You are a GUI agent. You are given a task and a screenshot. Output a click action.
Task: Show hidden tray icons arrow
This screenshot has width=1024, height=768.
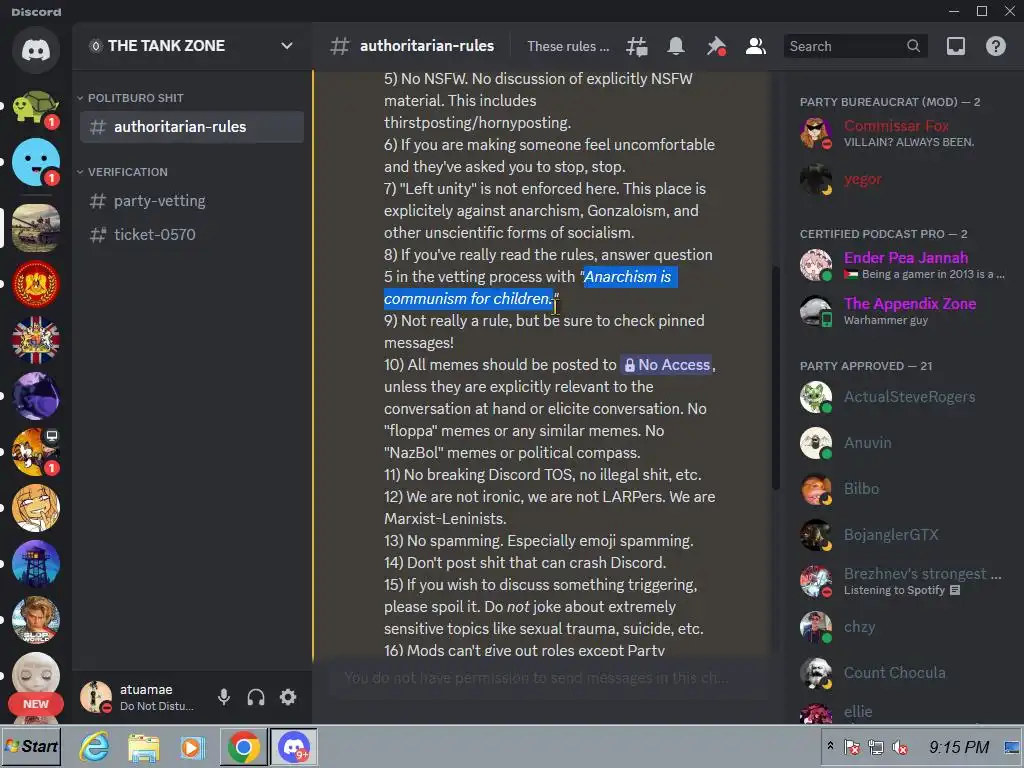[830, 746]
